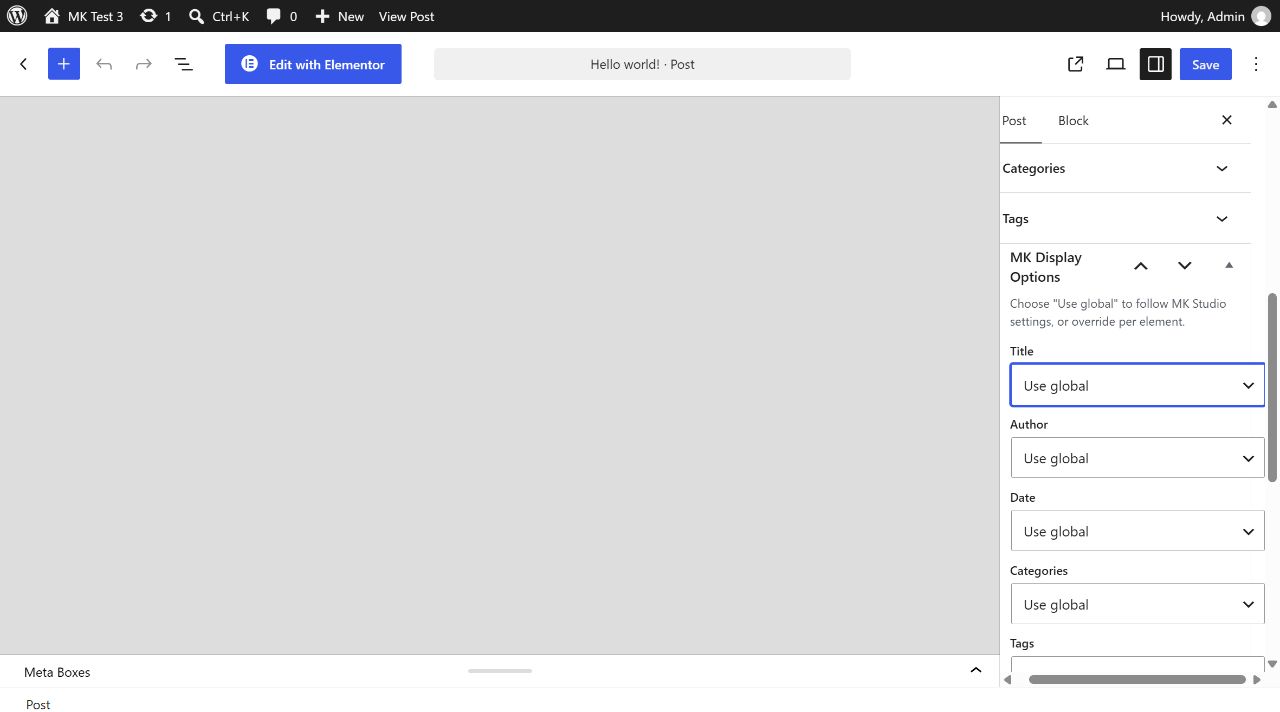Screen dimensions: 1280x712
Task: Click the Post breadcrumb at bottom
Action: point(38,704)
